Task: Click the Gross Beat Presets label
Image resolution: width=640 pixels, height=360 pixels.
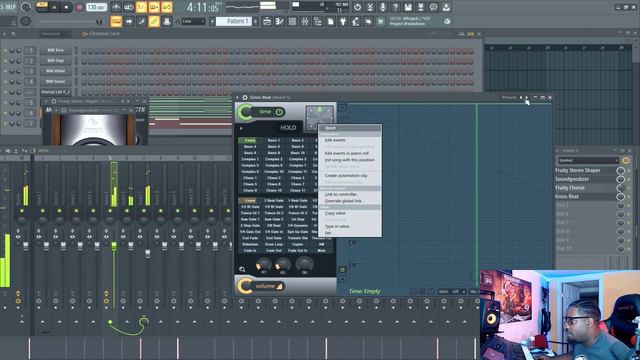Action: click(x=509, y=98)
